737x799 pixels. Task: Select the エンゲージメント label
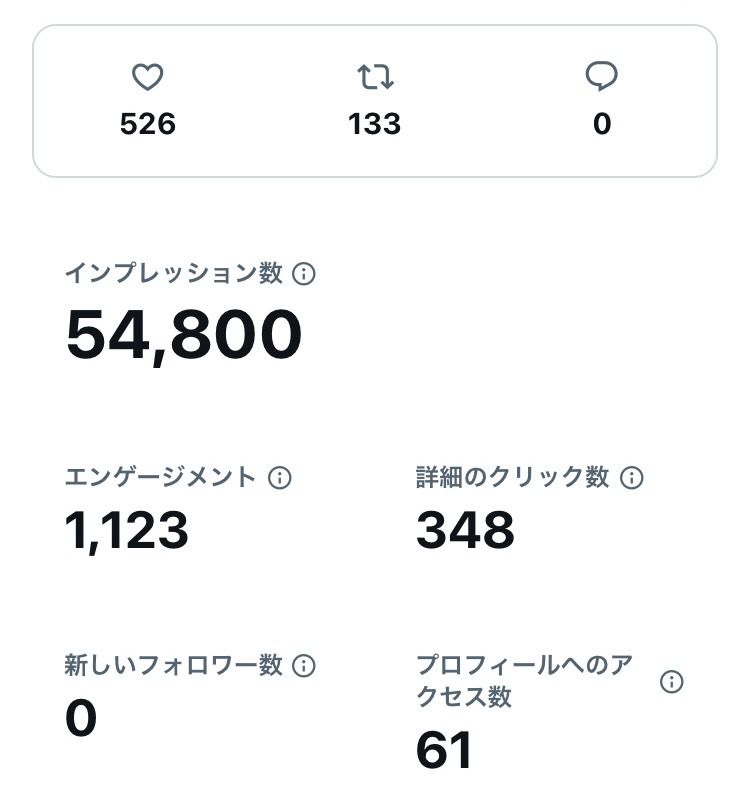(x=161, y=478)
